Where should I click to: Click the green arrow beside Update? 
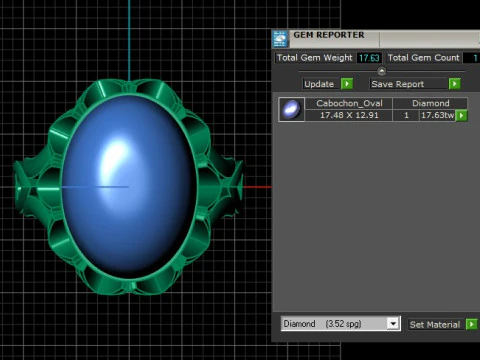point(347,84)
